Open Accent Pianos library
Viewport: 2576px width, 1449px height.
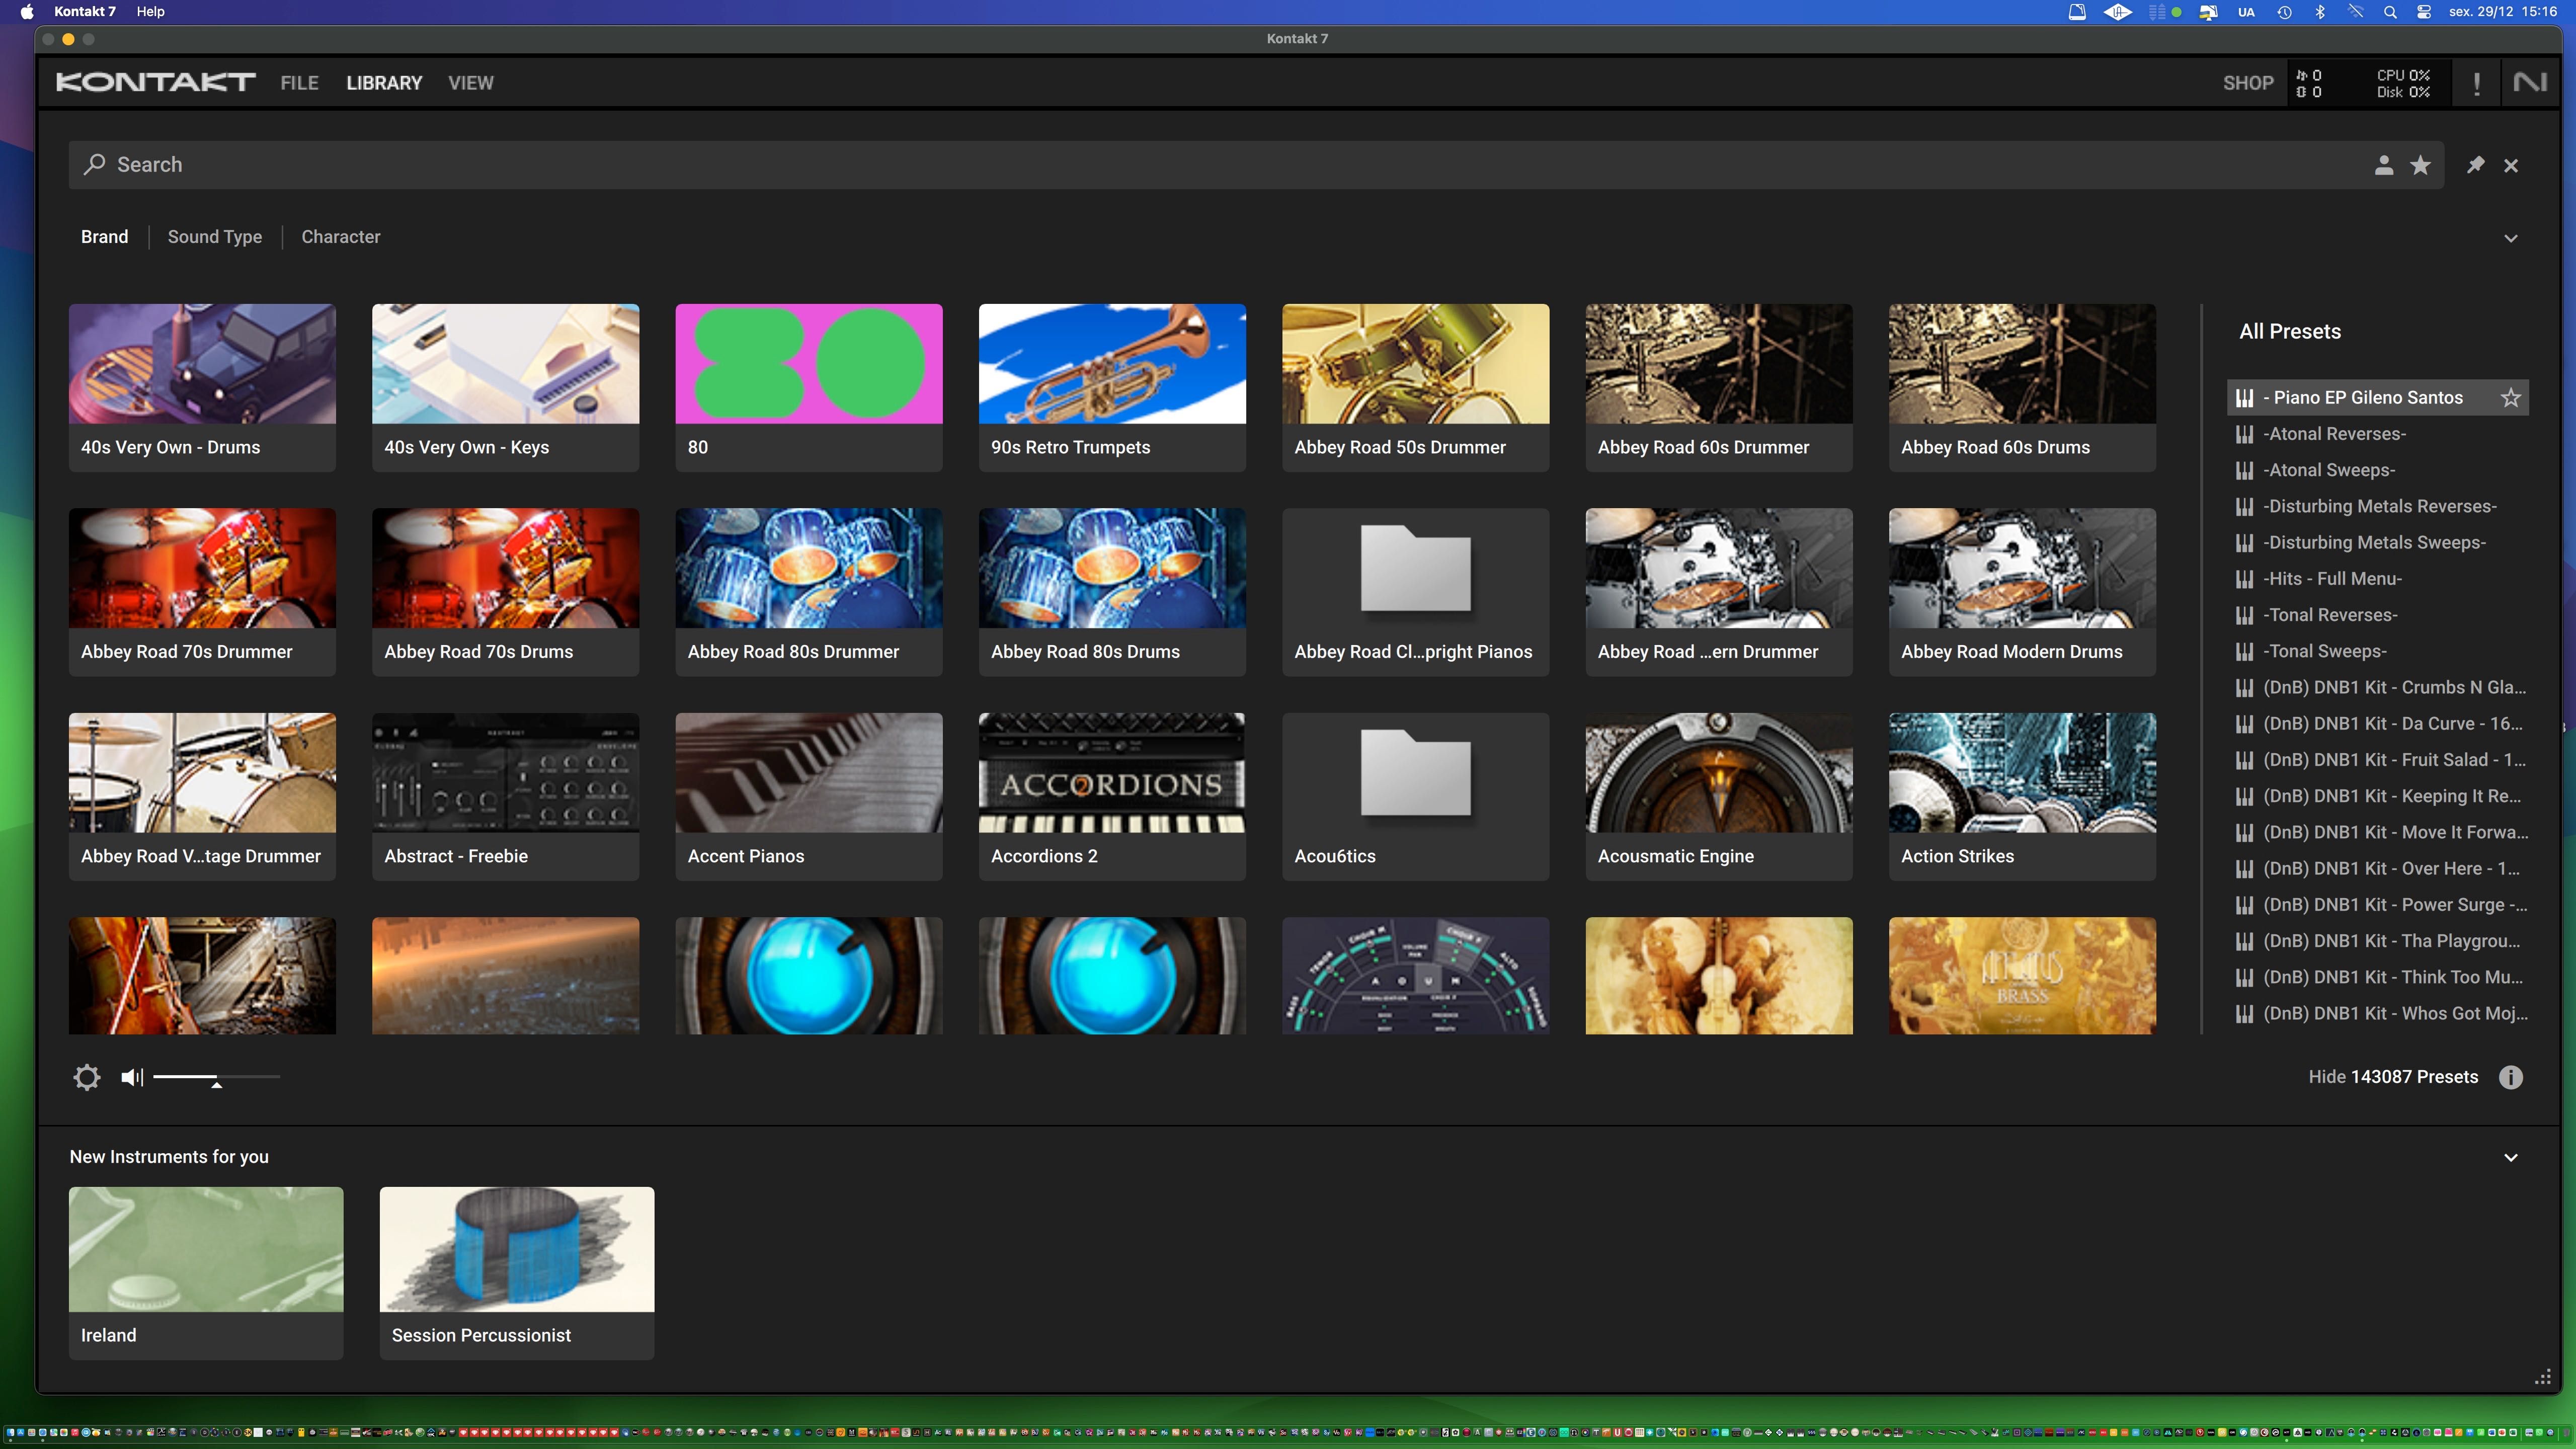(809, 797)
